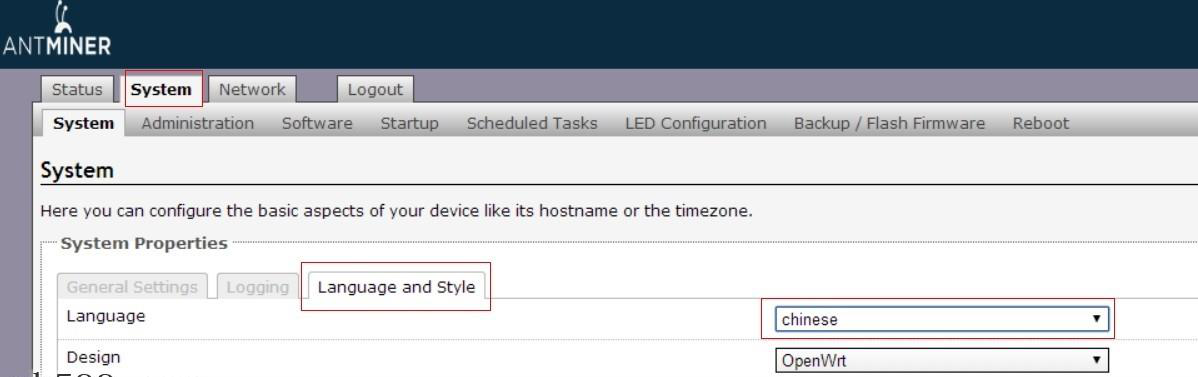Image resolution: width=1200 pixels, height=377 pixels.
Task: Click the System Properties section legend
Action: click(x=145, y=244)
